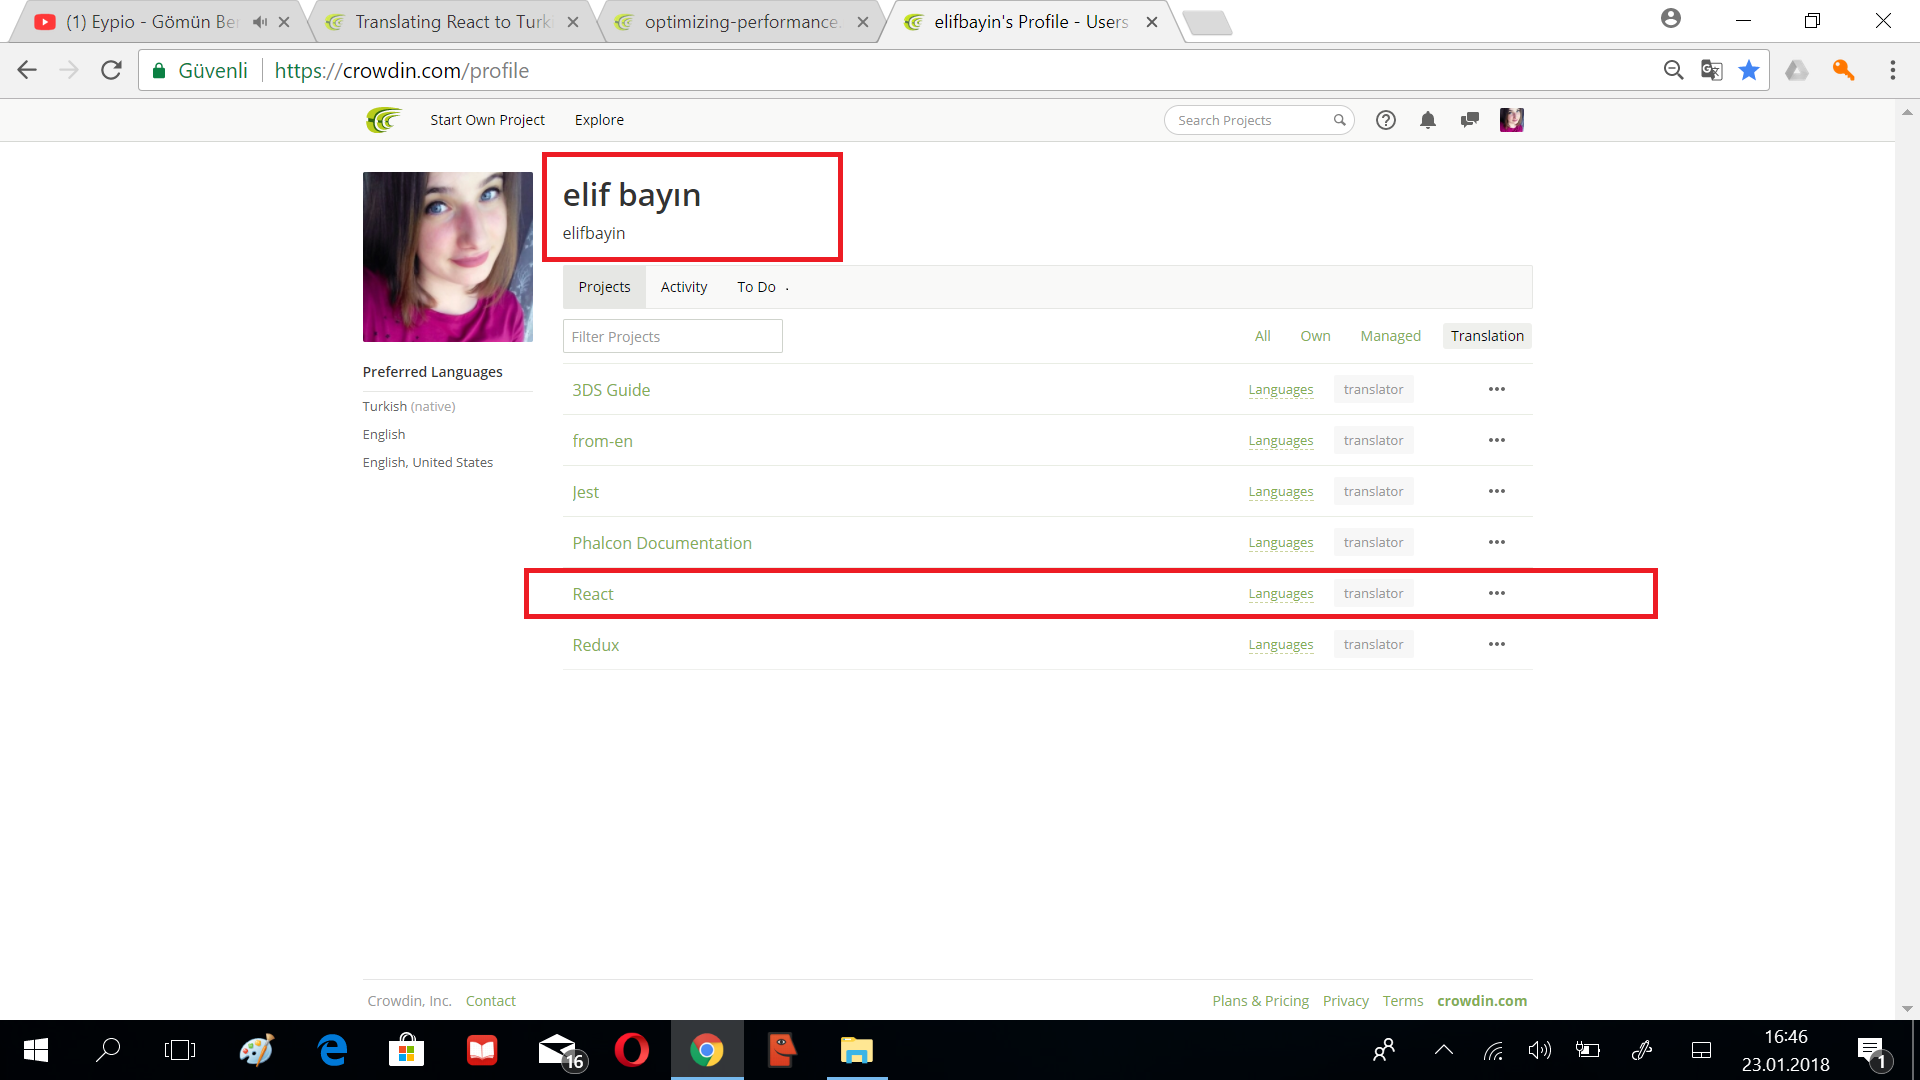Switch to the Activity tab

click(x=684, y=287)
